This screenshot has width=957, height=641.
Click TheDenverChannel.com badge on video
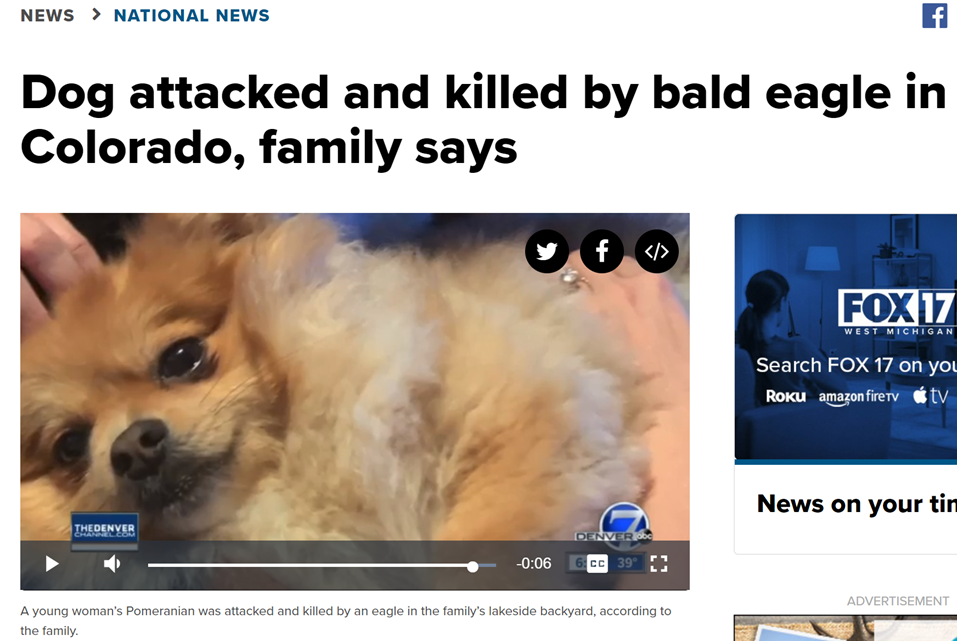point(104,529)
